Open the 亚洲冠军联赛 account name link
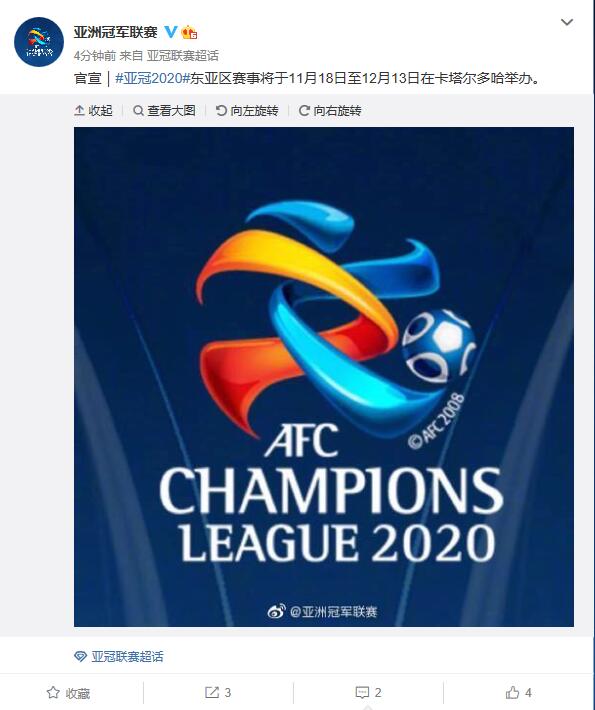Screen dimensions: 595x710 pyautogui.click(x=115, y=32)
